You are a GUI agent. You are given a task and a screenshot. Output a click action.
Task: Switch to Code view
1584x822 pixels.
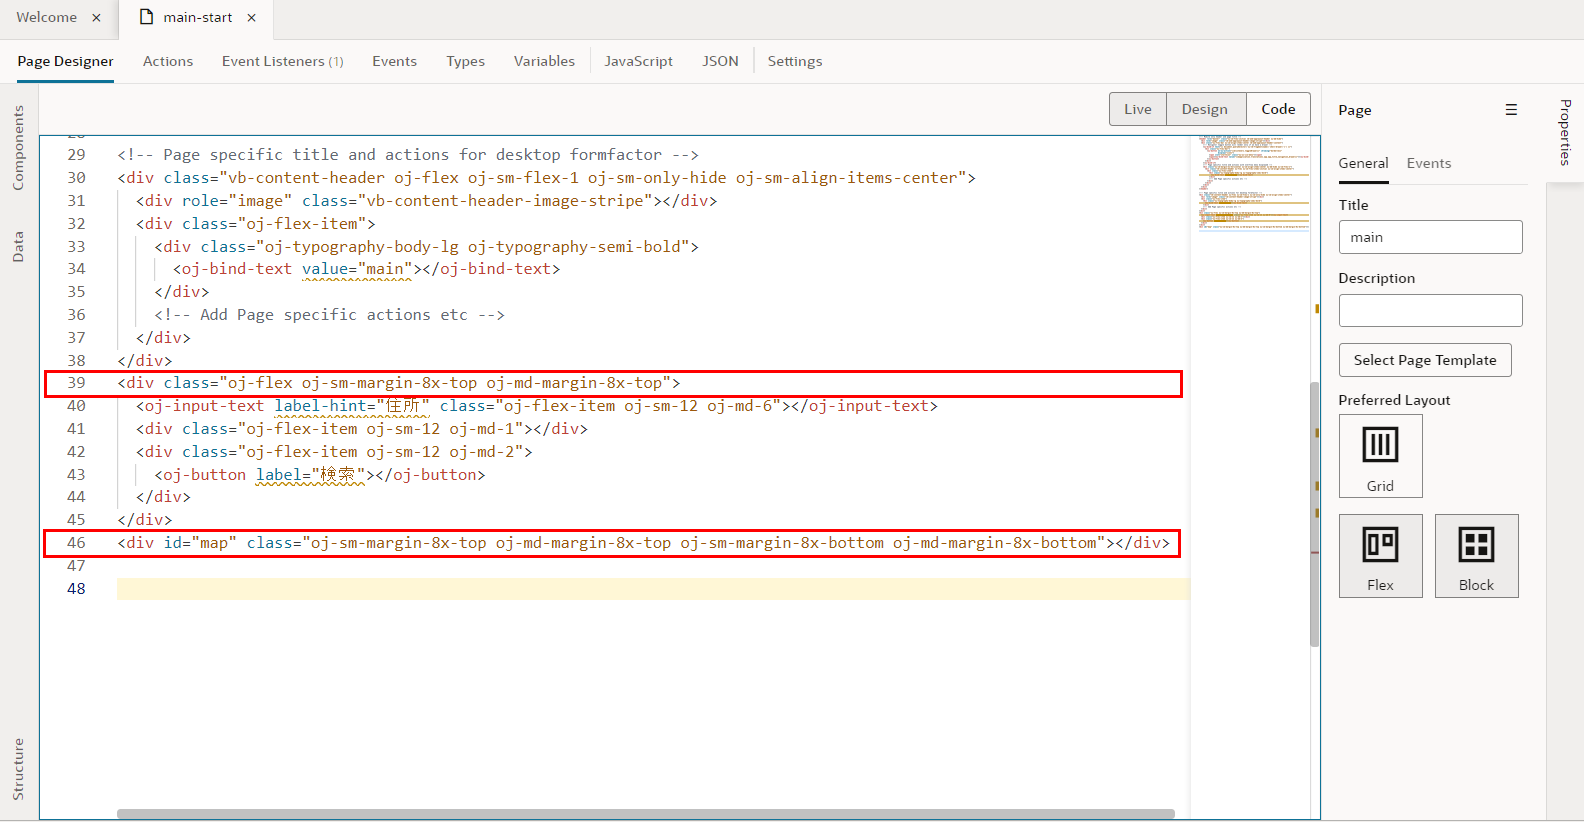1278,109
